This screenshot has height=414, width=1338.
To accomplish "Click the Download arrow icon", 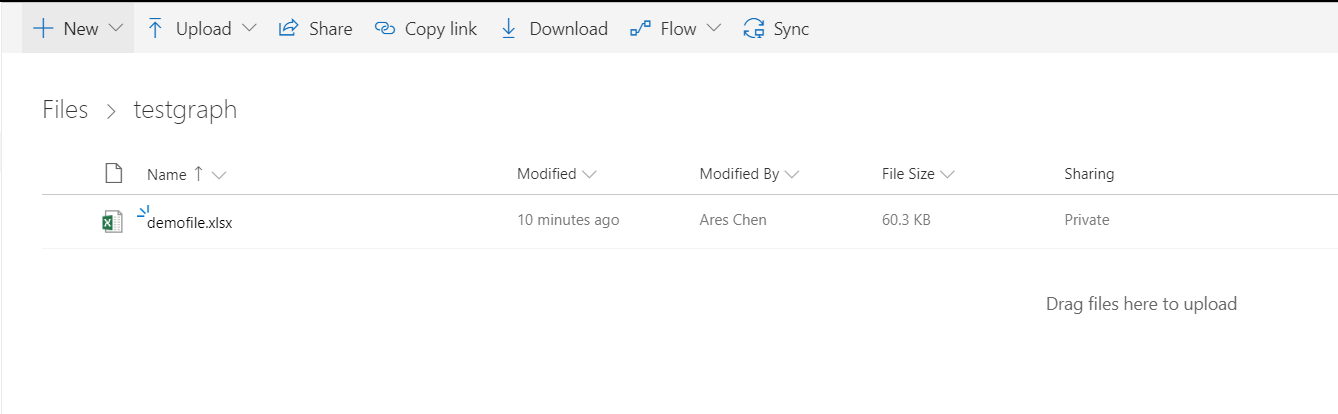I will point(509,29).
